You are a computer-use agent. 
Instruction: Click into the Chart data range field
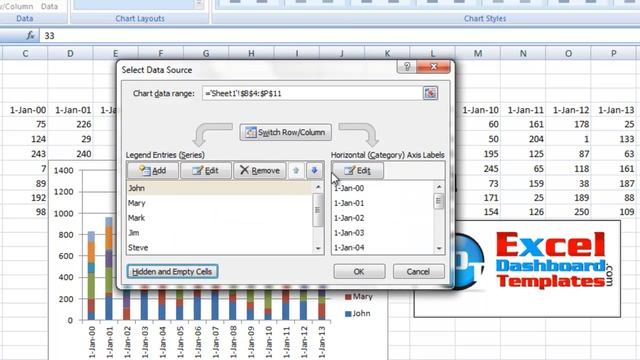pyautogui.click(x=312, y=93)
